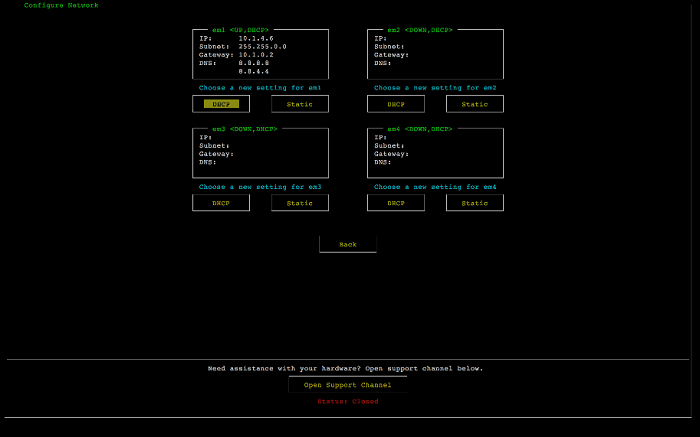Set em3 interface to DHCP
Image resolution: width=700 pixels, height=437 pixels.
point(221,203)
